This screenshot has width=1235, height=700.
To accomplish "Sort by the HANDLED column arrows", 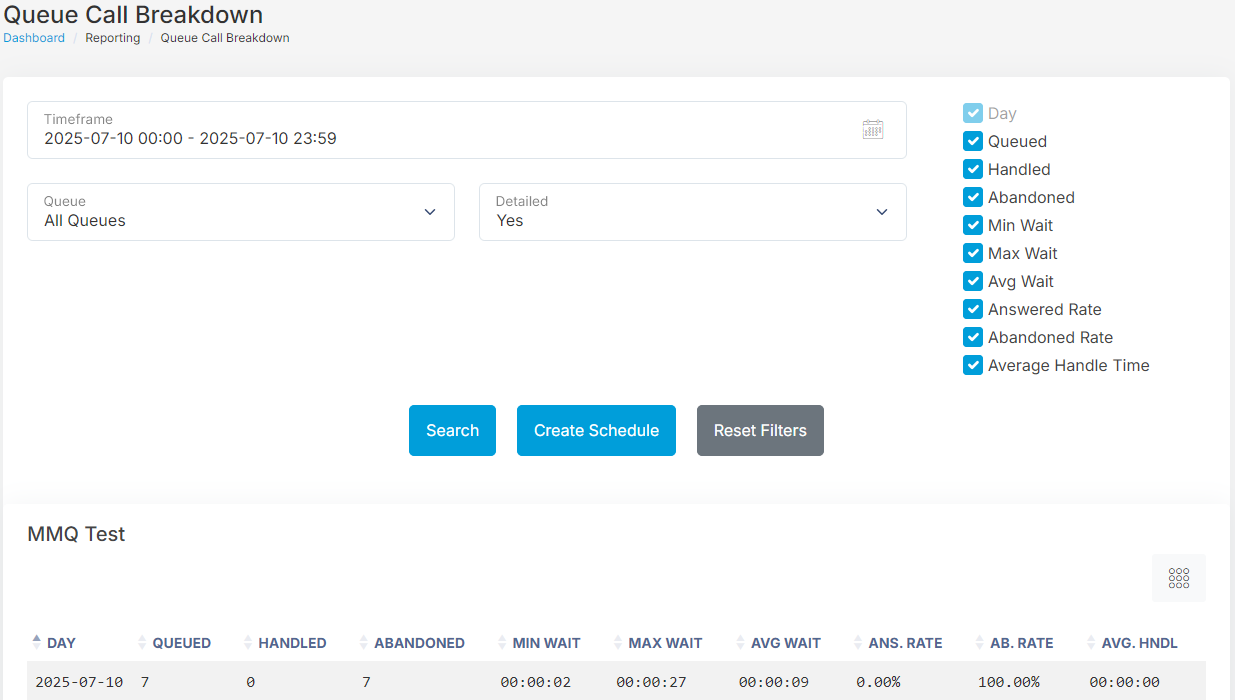I will (248, 643).
